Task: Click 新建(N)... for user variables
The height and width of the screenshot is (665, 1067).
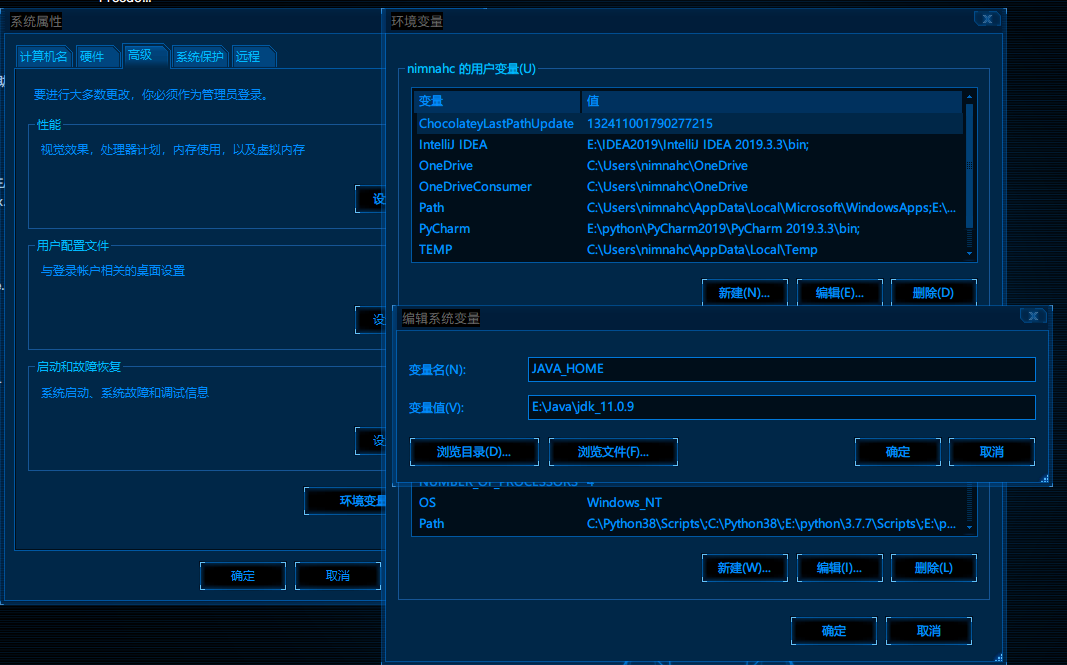Action: (x=744, y=293)
